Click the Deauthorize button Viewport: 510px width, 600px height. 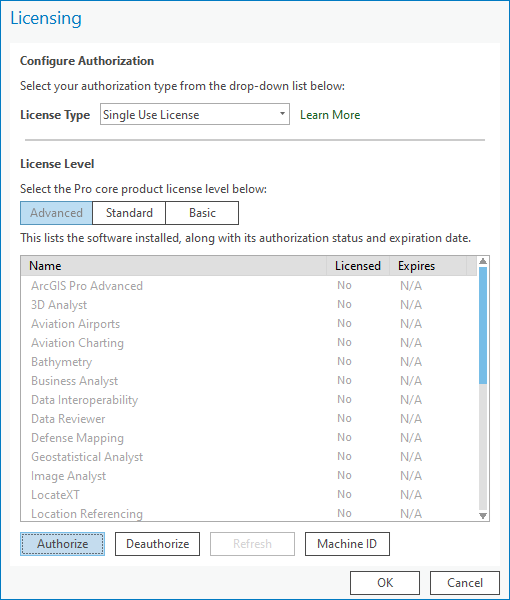tap(157, 544)
